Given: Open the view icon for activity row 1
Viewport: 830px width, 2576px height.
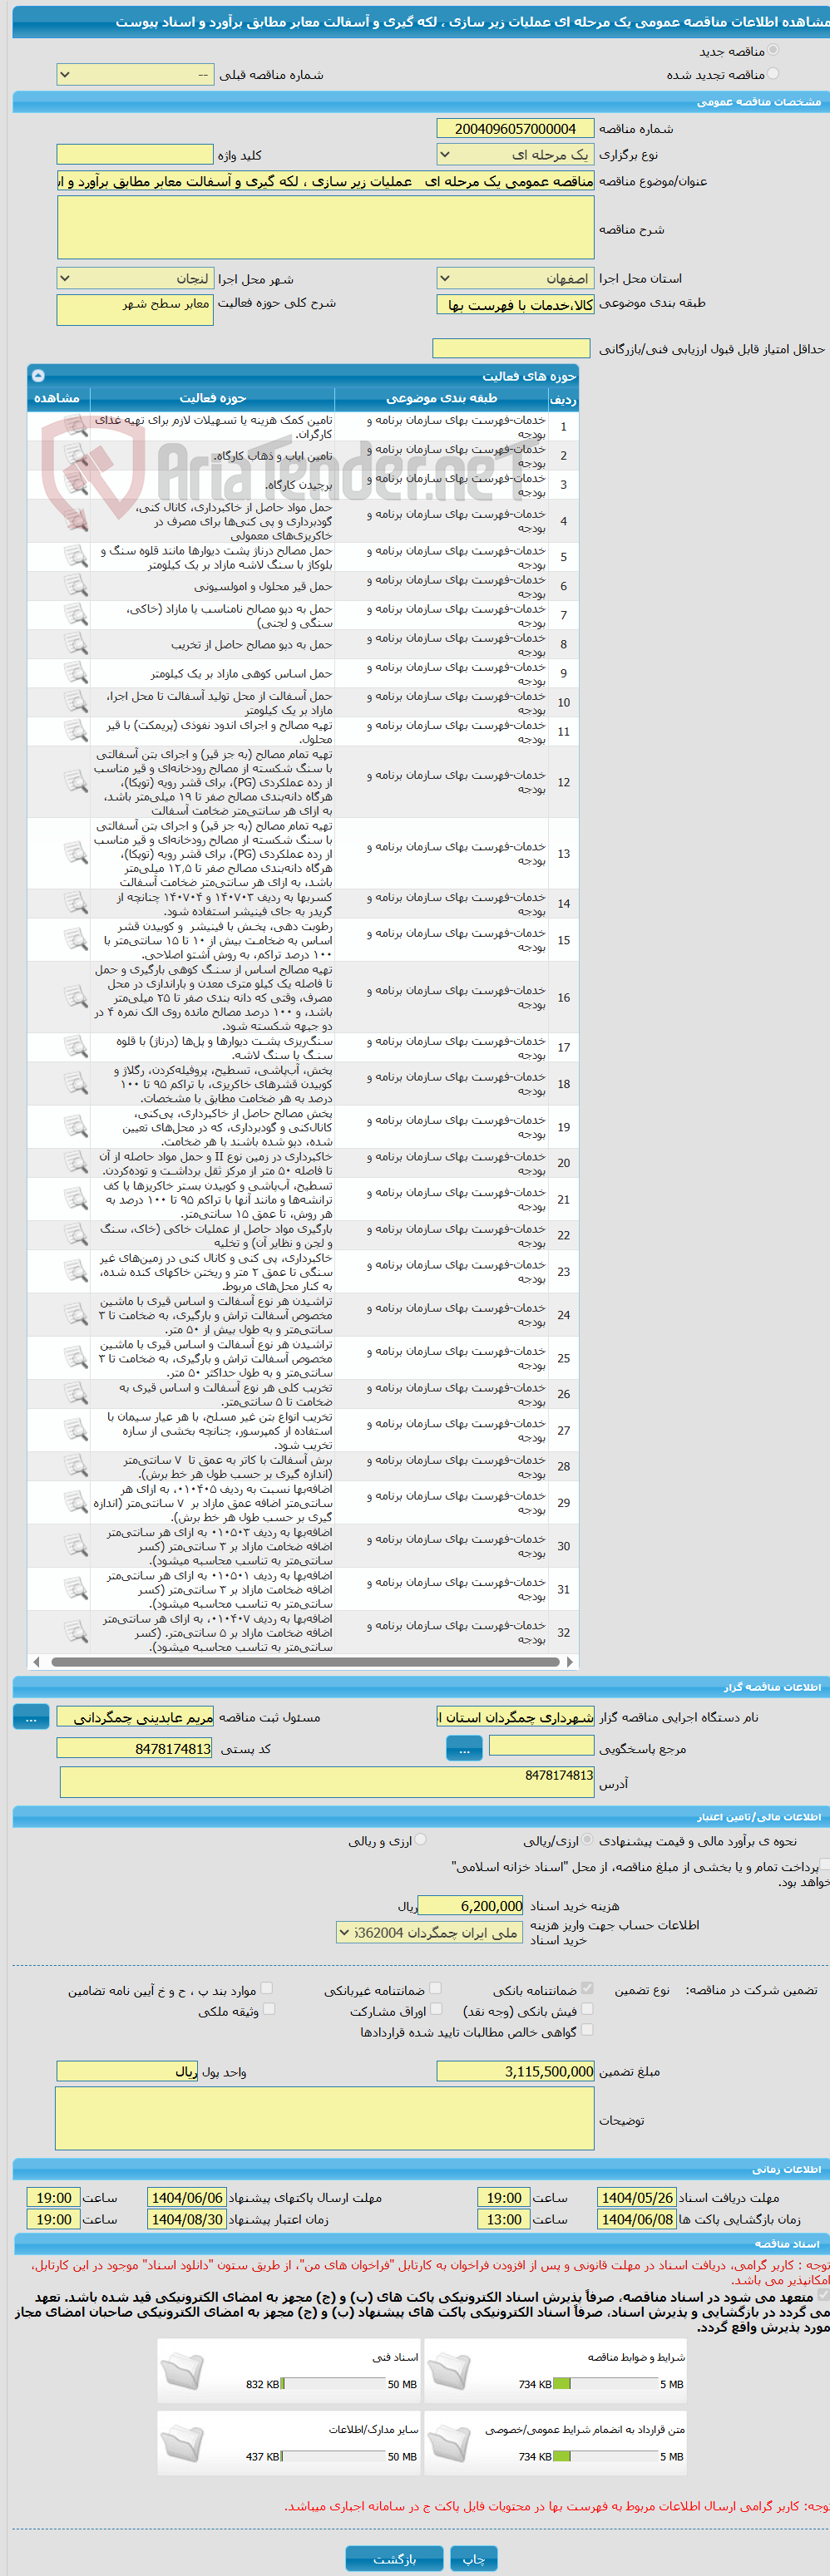Looking at the screenshot, I should (x=75, y=427).
